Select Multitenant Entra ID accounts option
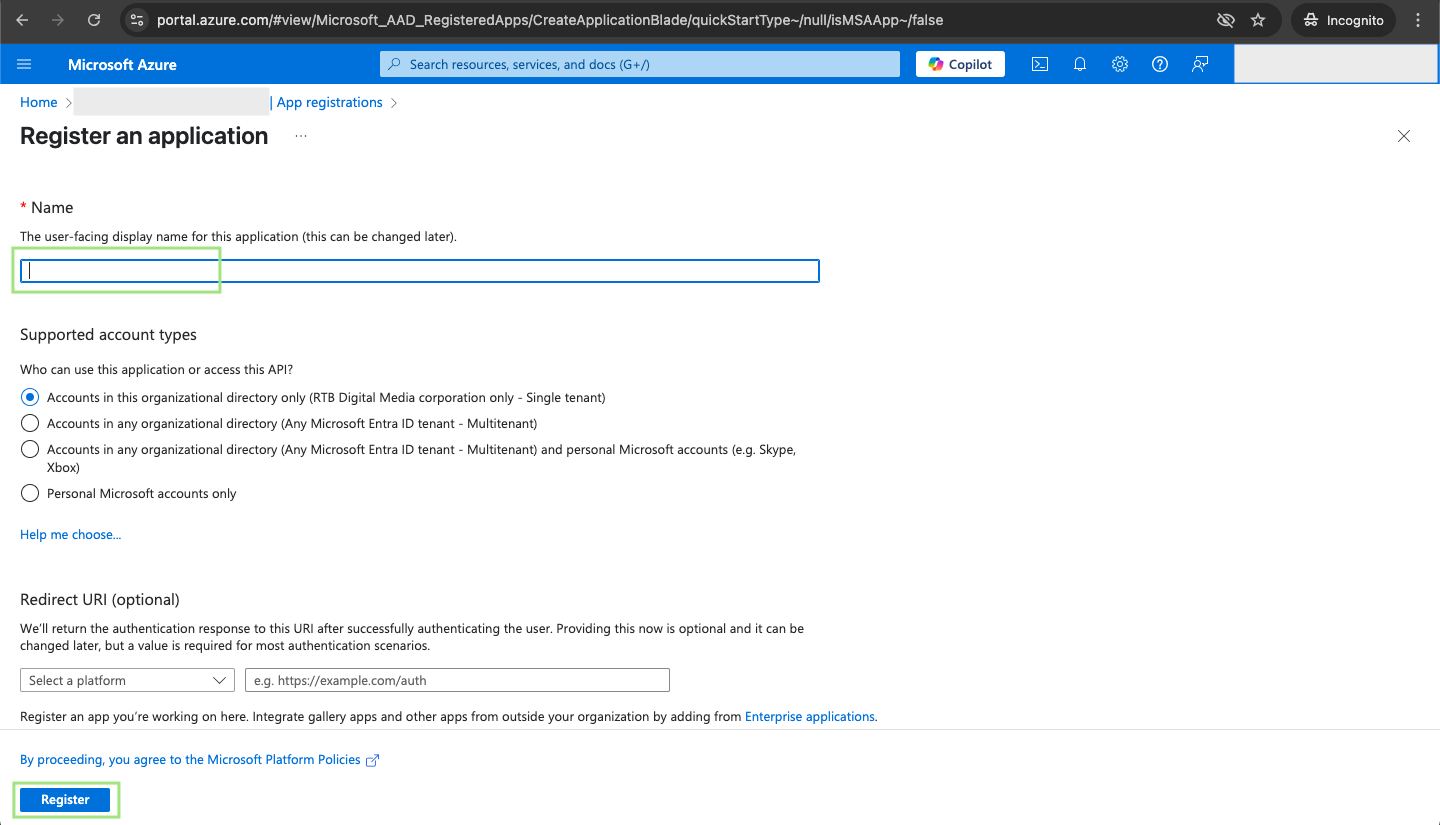This screenshot has height=825, width=1440. coord(30,423)
